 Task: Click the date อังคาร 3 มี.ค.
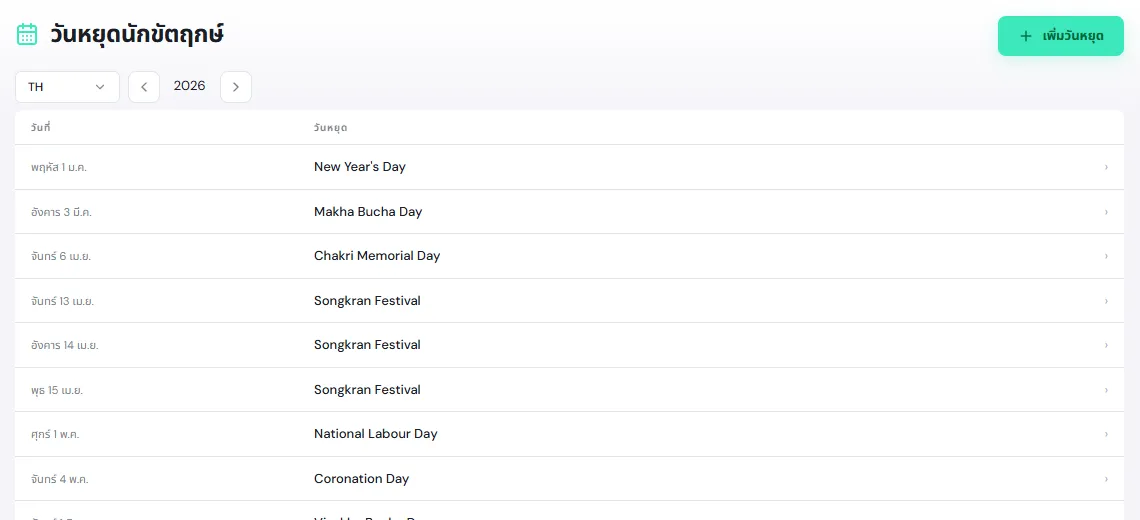pos(61,212)
